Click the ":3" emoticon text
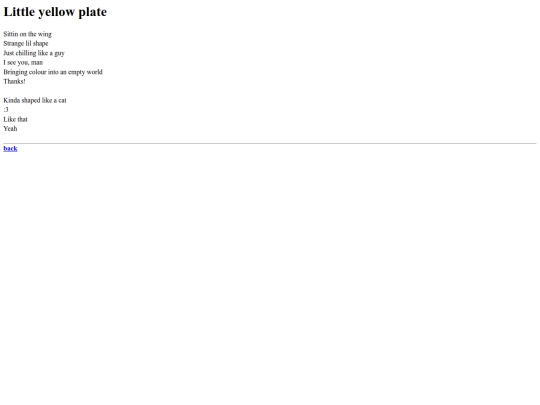 coord(6,110)
